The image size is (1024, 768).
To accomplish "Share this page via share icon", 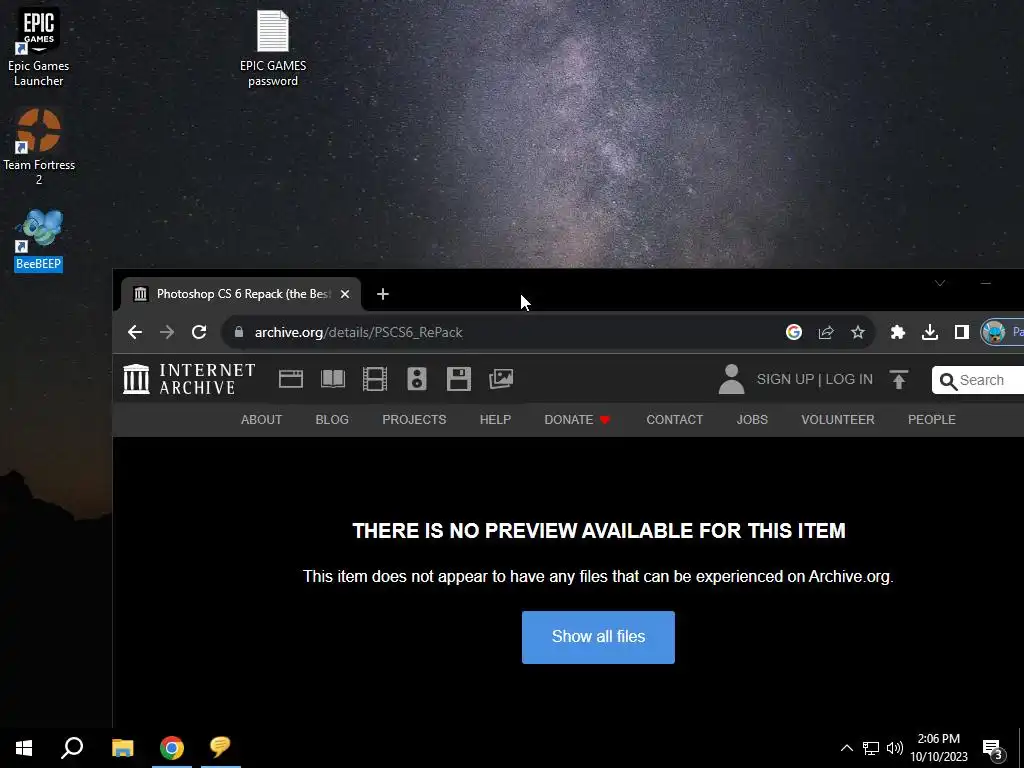I will 825,332.
